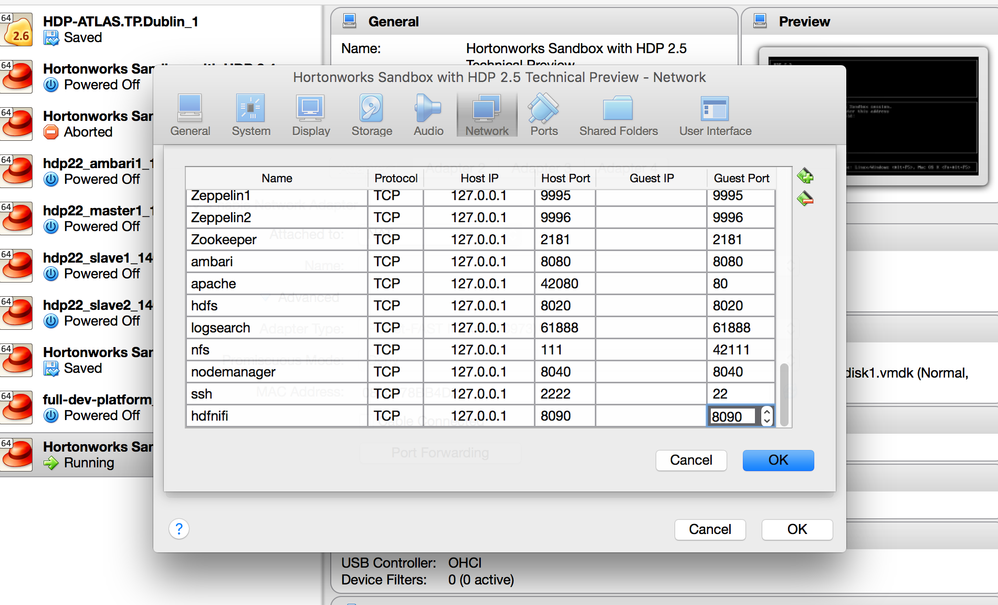This screenshot has width=998, height=605.
Task: Select the Running Hortonworks Sandbox VM
Action: pos(76,454)
